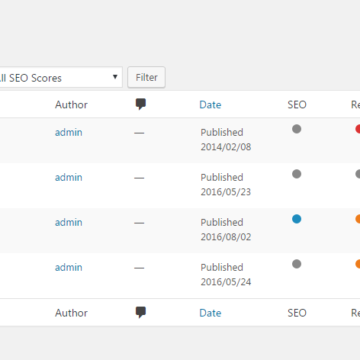Click the Published 2014/02/08 date cell
The height and width of the screenshot is (360, 360).
[226, 139]
